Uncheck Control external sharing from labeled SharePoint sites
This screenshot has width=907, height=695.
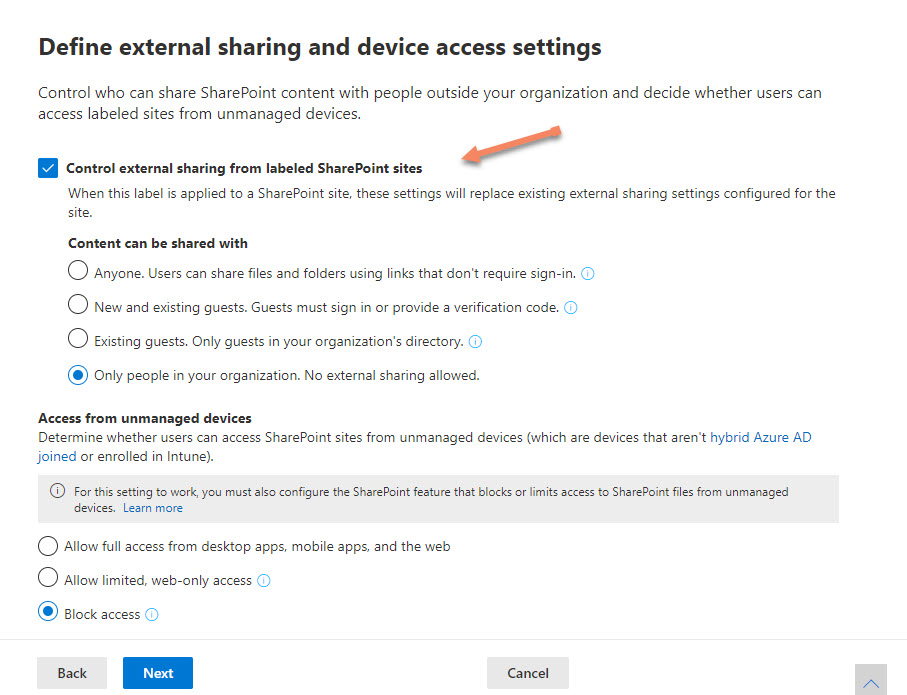(x=48, y=168)
